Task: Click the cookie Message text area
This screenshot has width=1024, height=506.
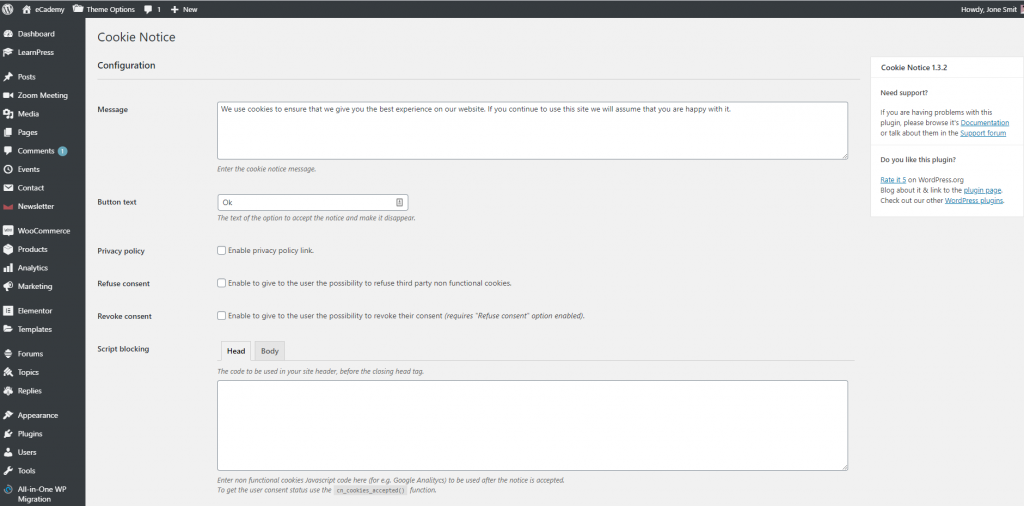Action: [532, 130]
